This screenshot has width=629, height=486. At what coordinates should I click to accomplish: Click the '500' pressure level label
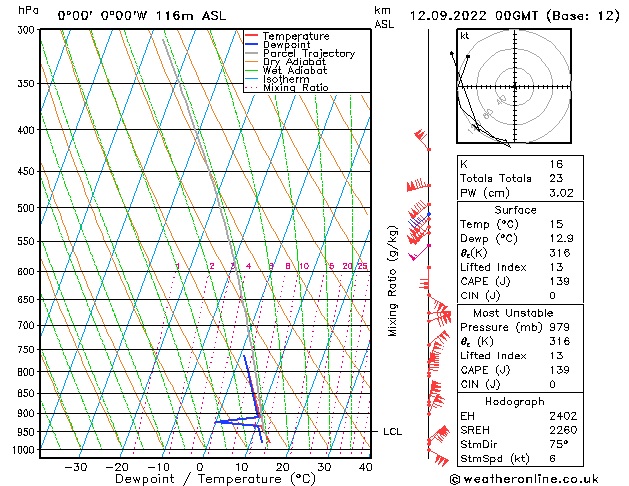coord(26,208)
